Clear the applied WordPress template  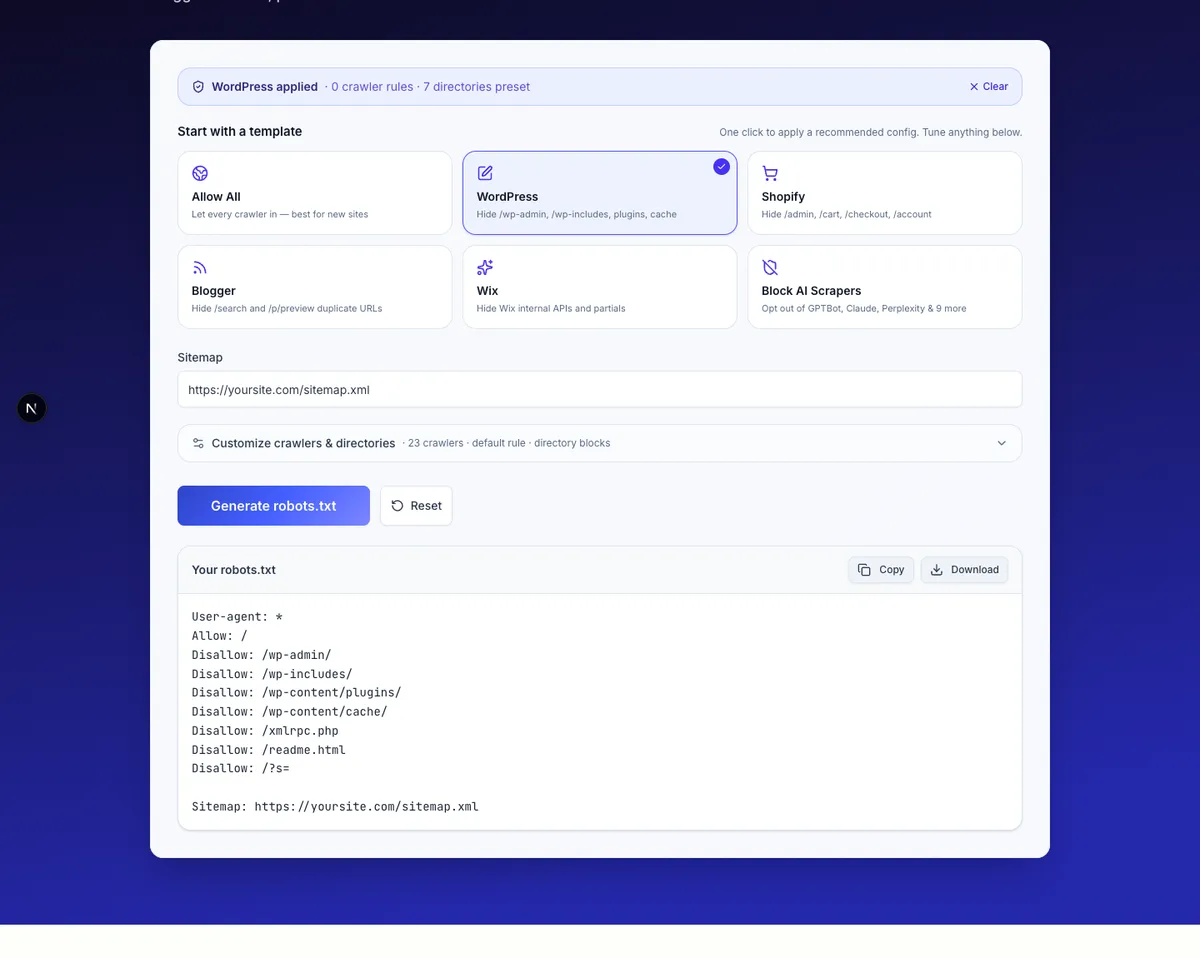[x=989, y=87]
